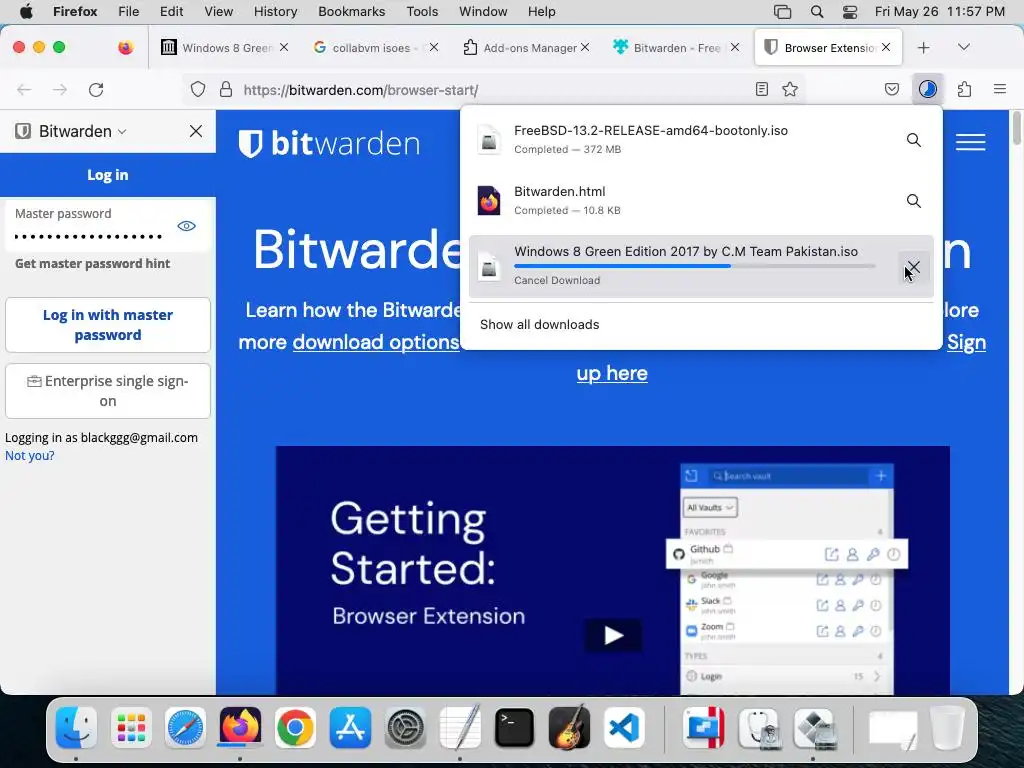Viewport: 1024px width, 768px height.
Task: Click the page vertical scrollbar
Action: point(1016,129)
